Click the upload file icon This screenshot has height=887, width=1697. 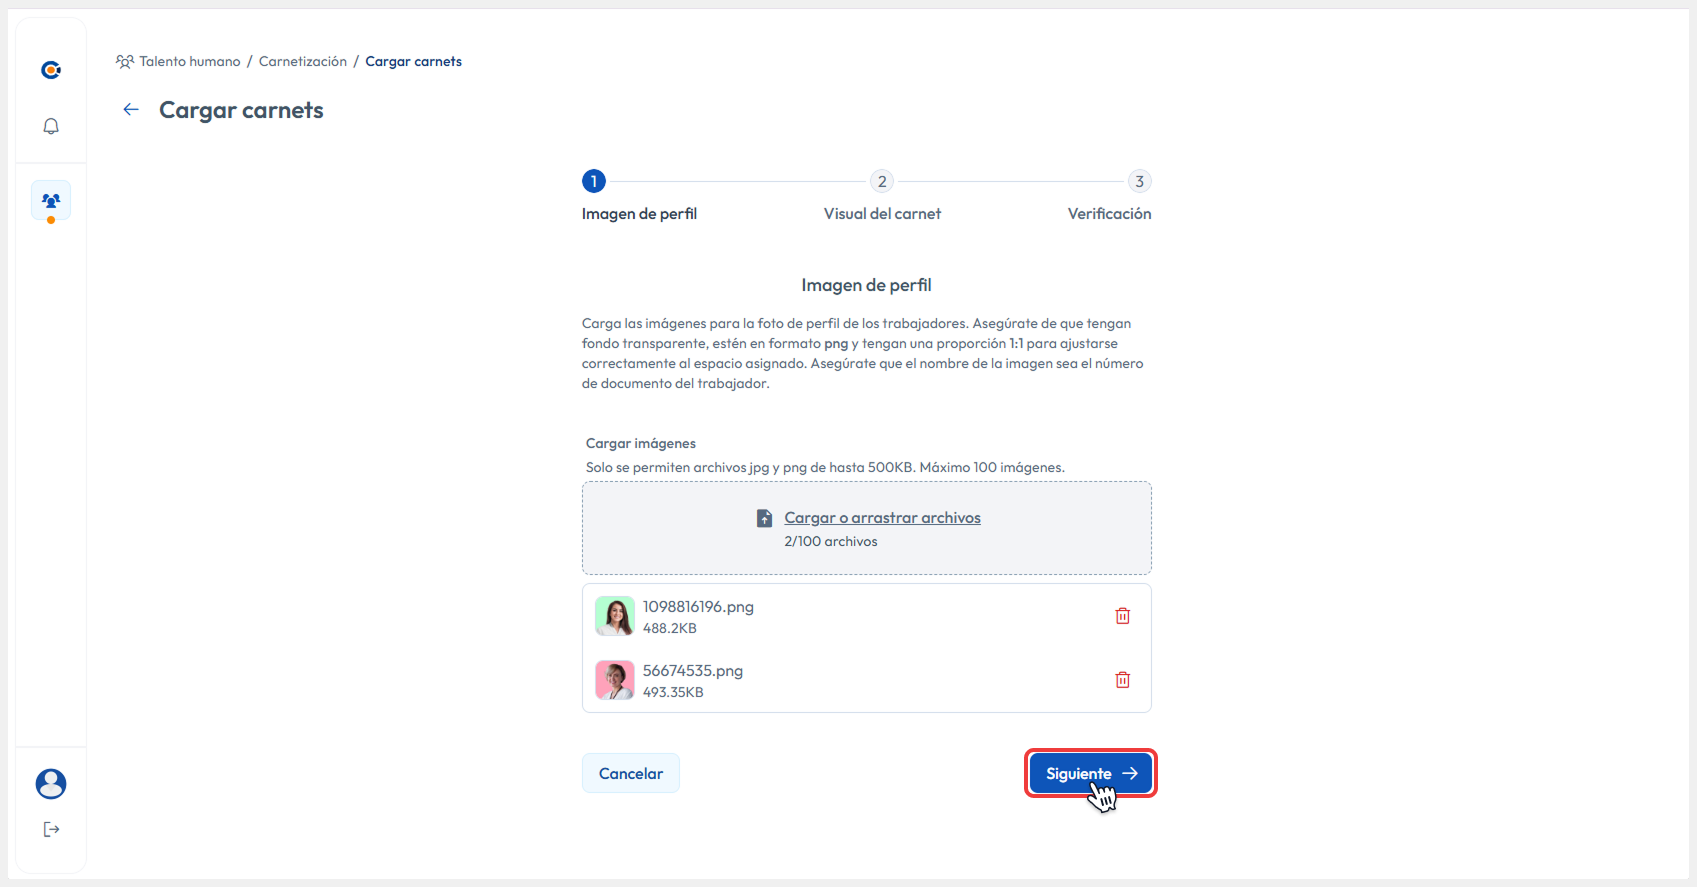(x=764, y=518)
